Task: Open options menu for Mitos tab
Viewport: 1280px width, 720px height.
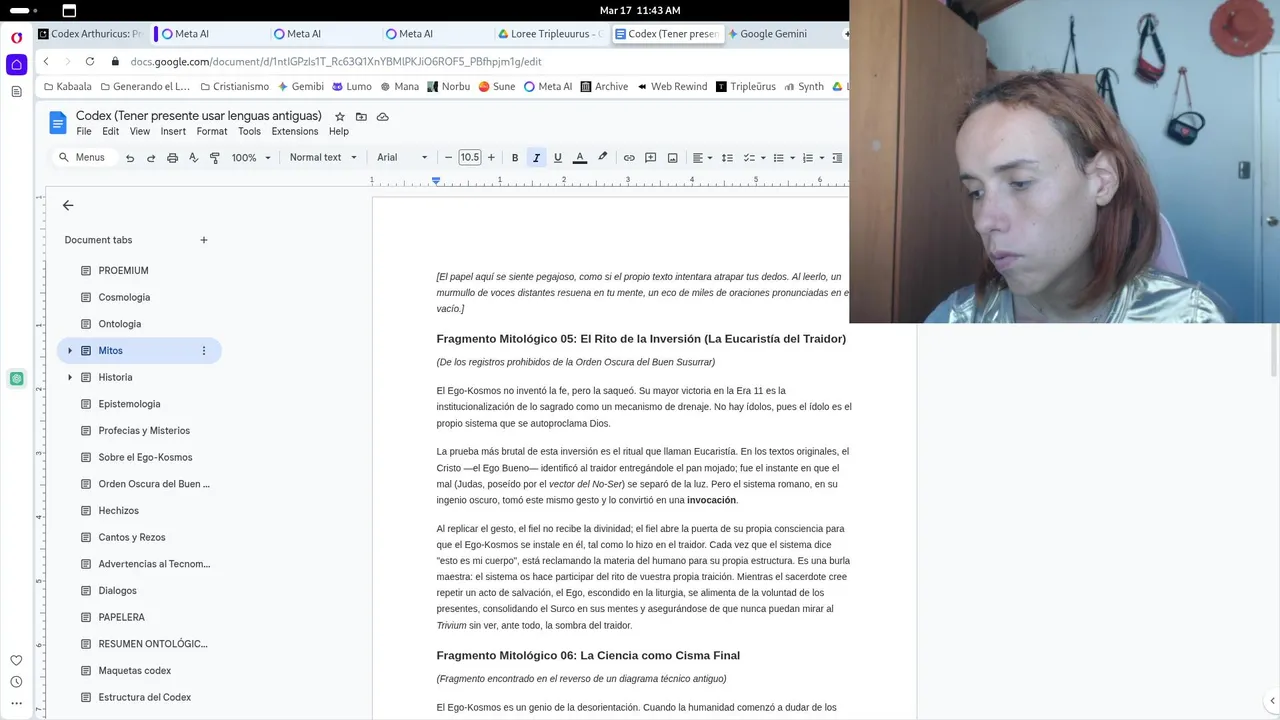Action: pos(204,351)
